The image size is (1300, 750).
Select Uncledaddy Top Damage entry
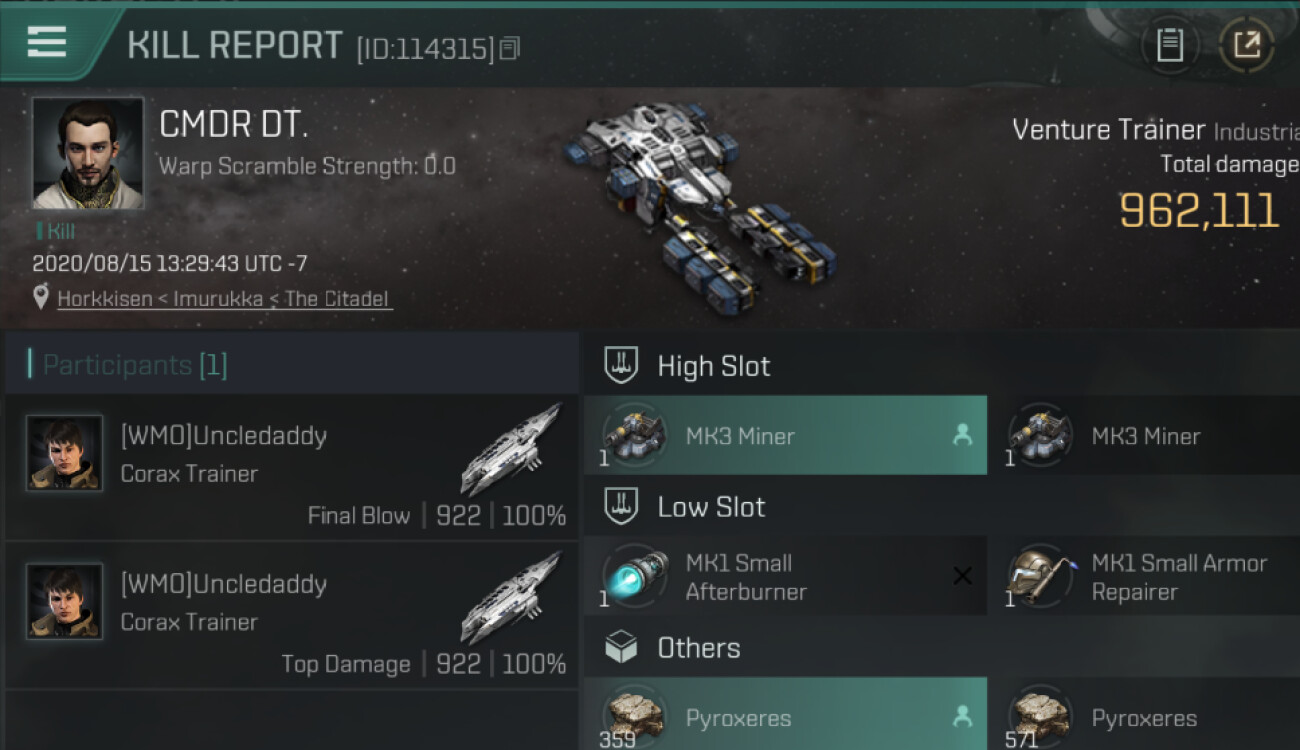[x=292, y=615]
